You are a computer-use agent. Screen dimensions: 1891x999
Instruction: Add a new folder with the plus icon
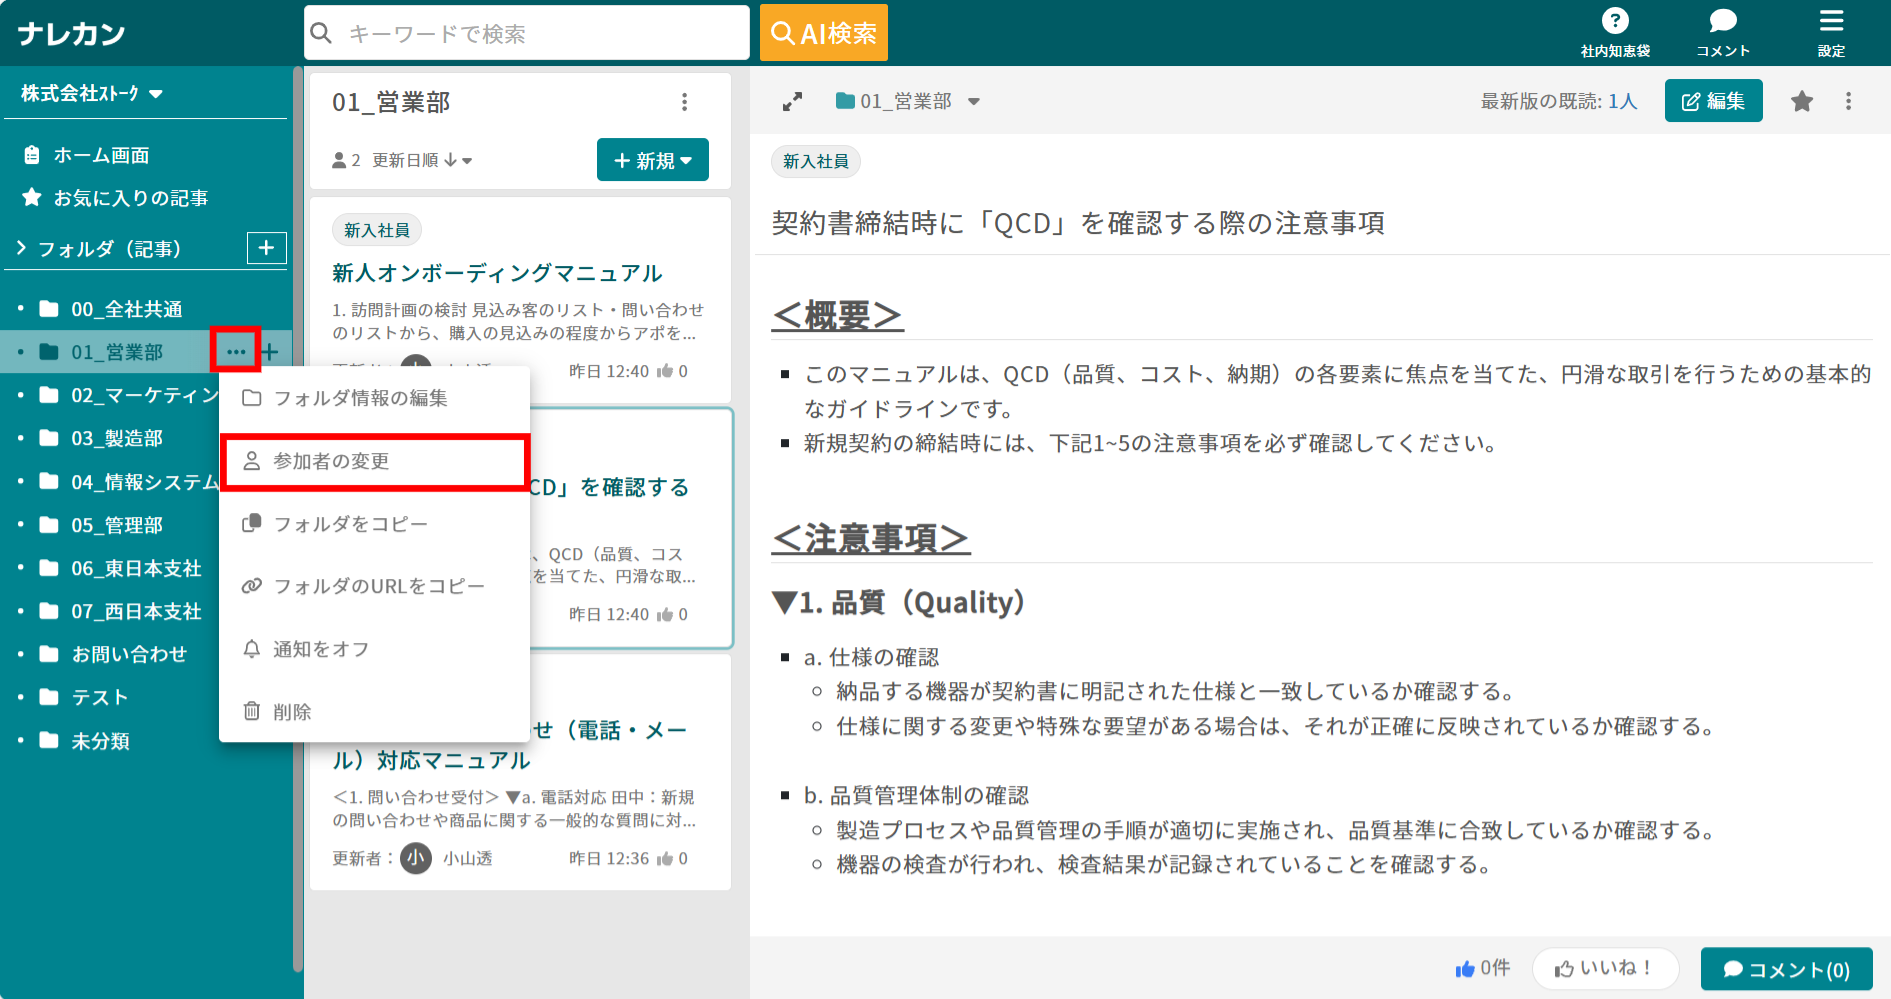tap(266, 247)
